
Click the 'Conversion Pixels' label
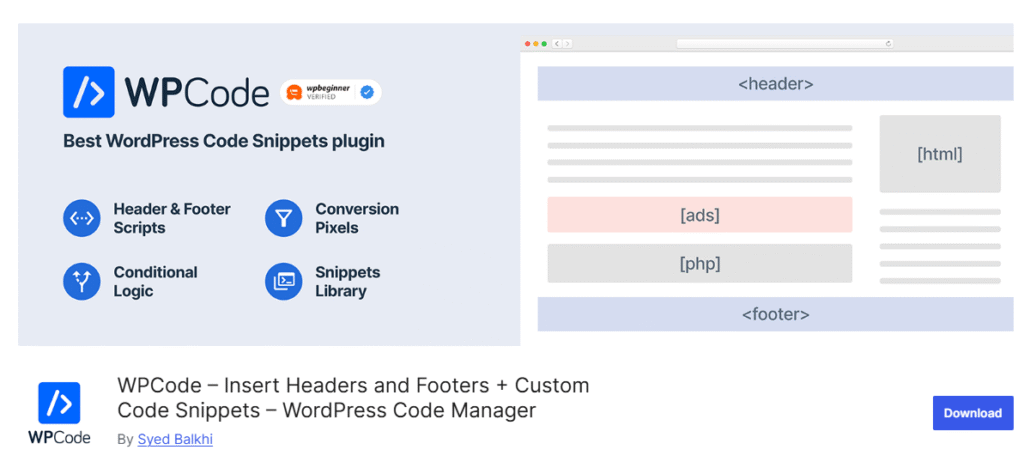(x=357, y=219)
